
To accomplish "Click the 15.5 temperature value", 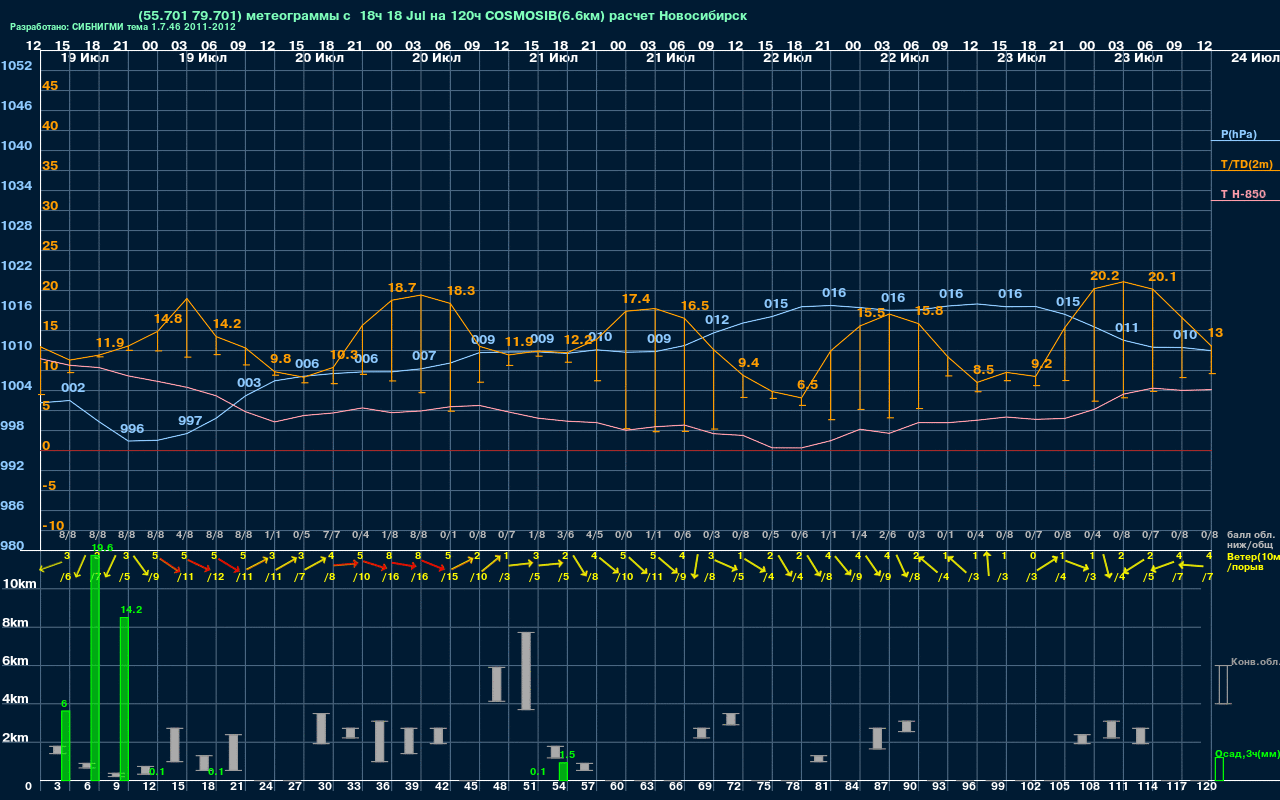I will [x=871, y=314].
